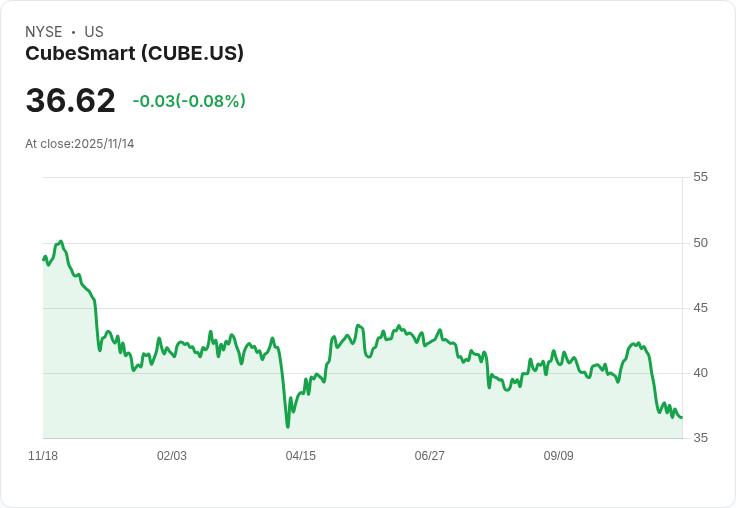Click the 45 label on the price axis
This screenshot has width=736, height=508.
pos(700,308)
